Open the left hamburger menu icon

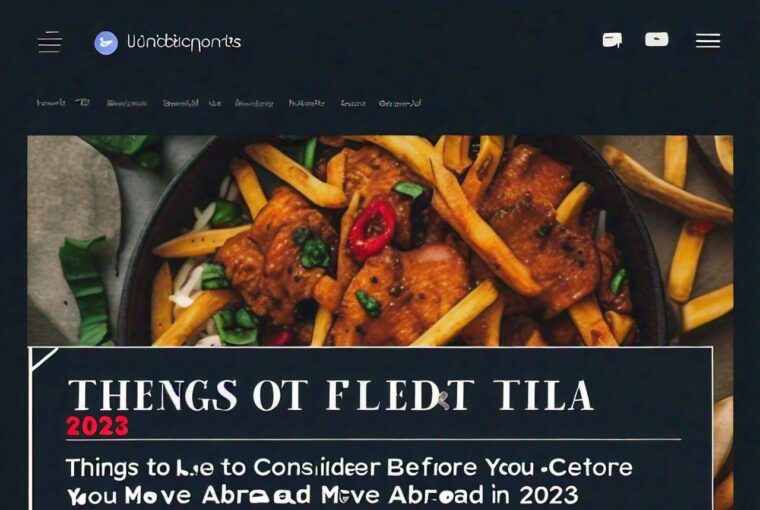49,42
